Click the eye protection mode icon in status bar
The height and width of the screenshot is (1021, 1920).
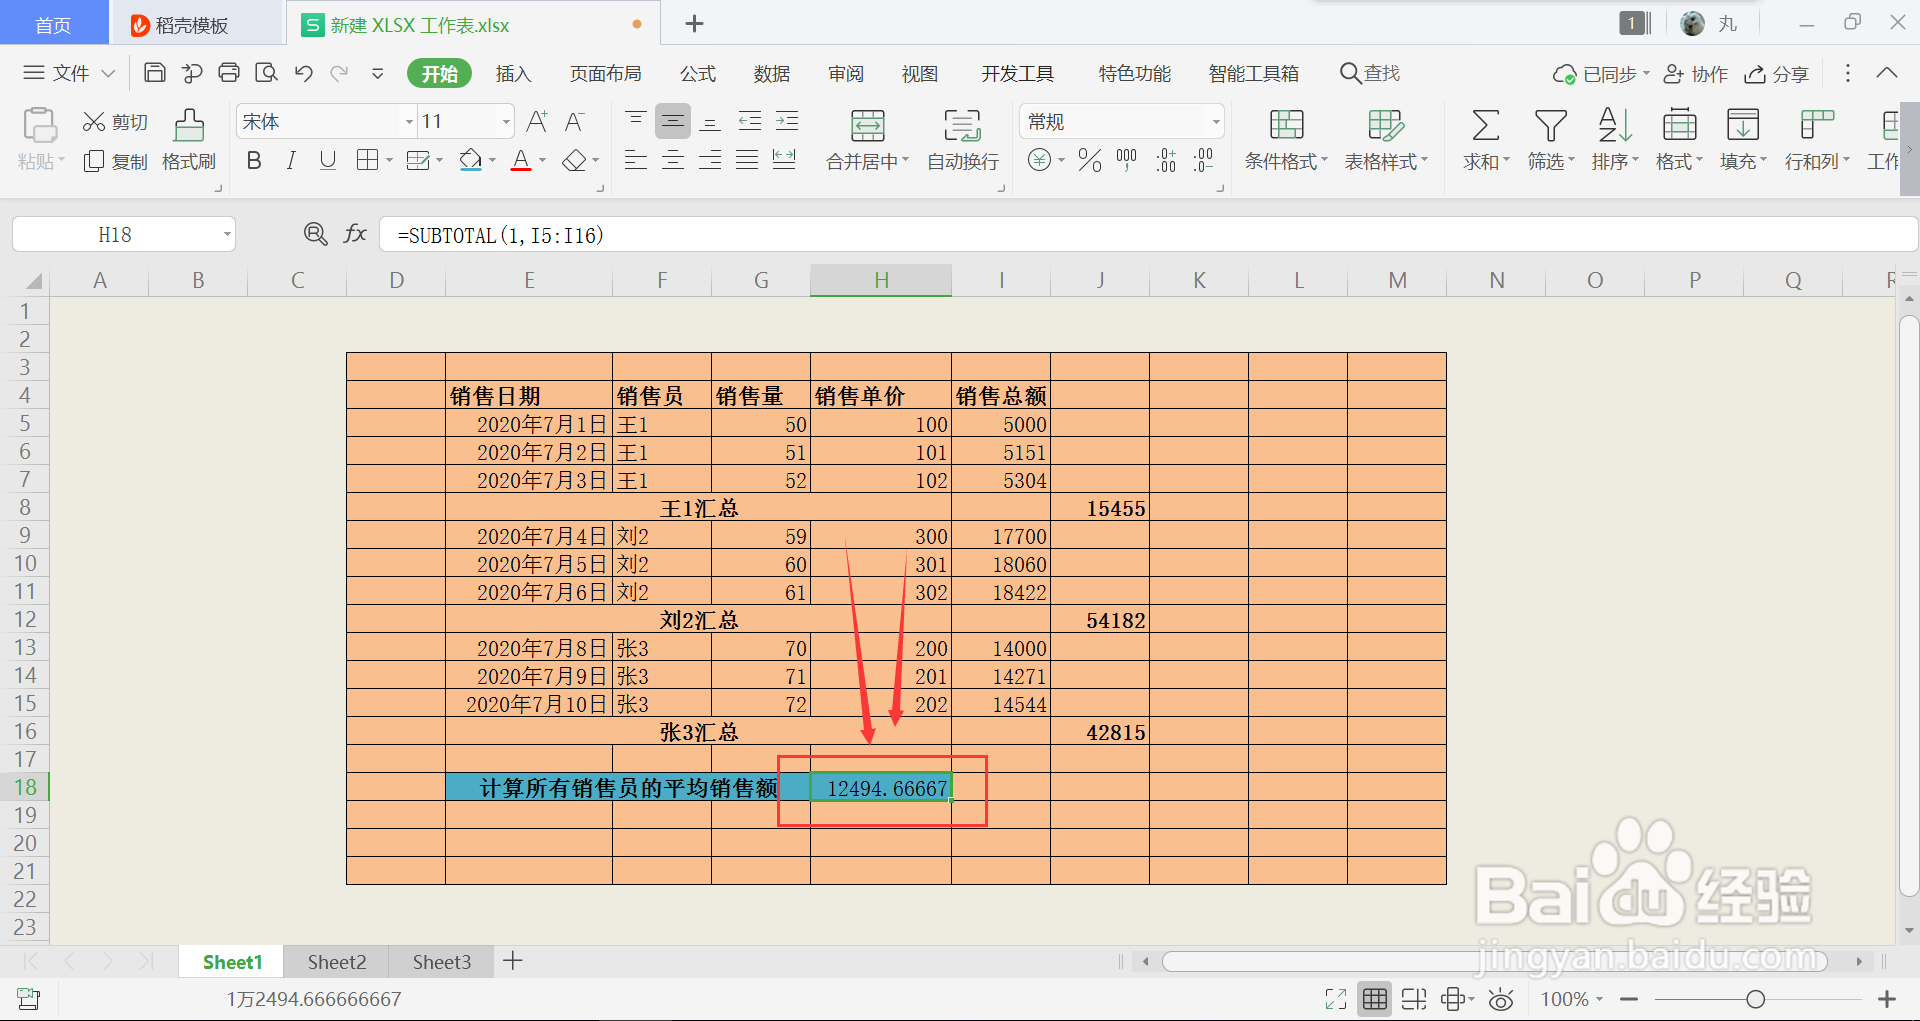click(x=1500, y=999)
